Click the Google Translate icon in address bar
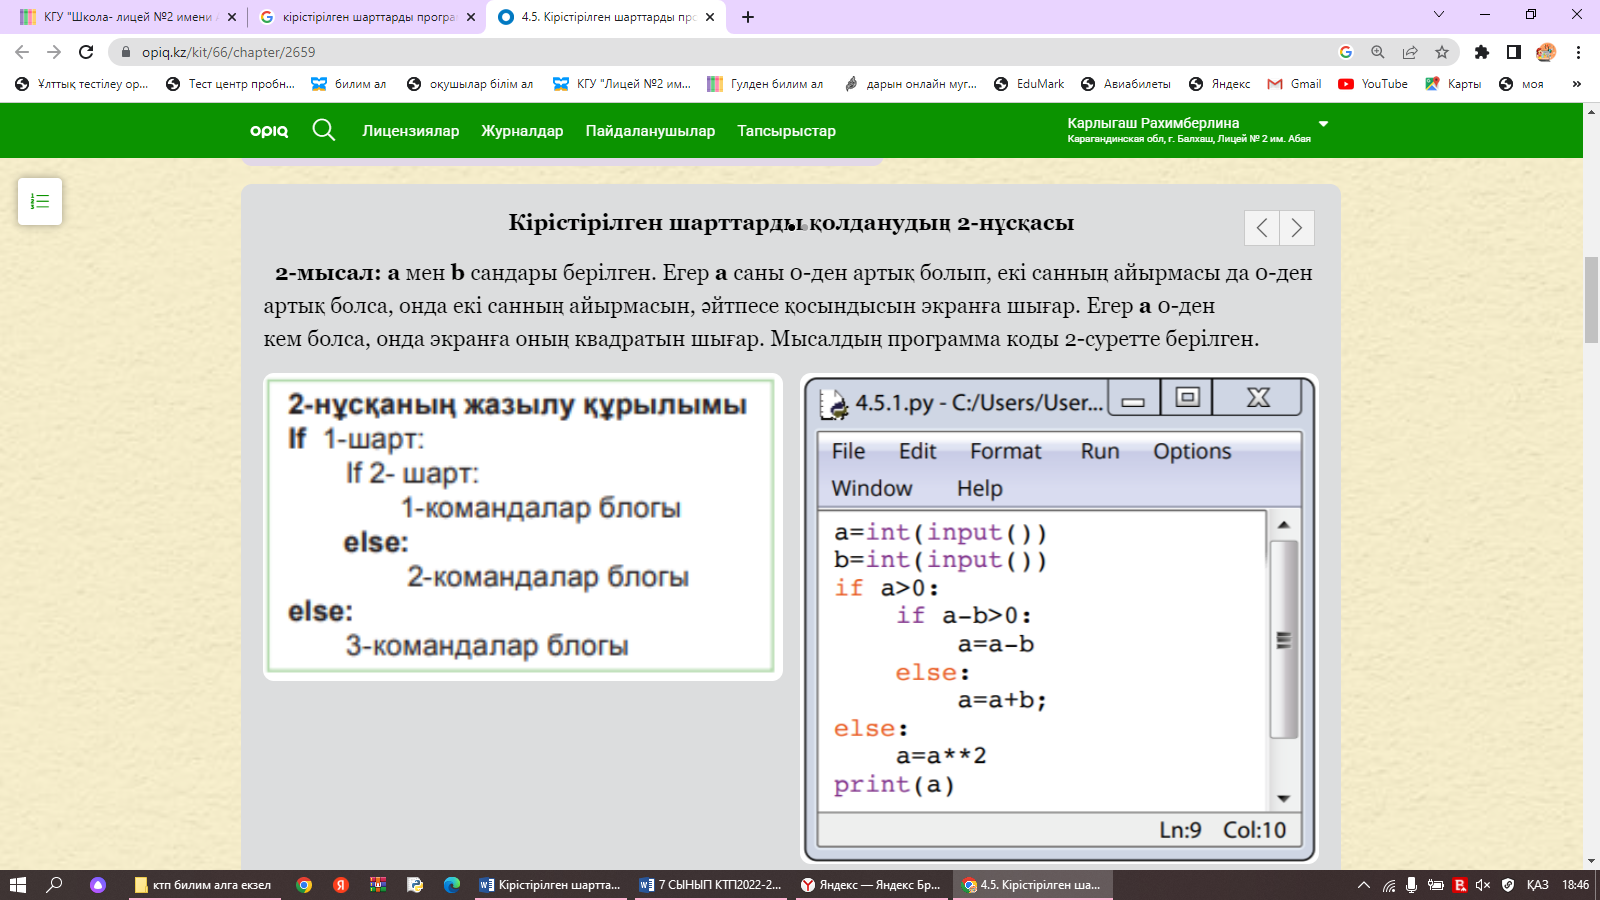The width and height of the screenshot is (1600, 900). point(1346,52)
